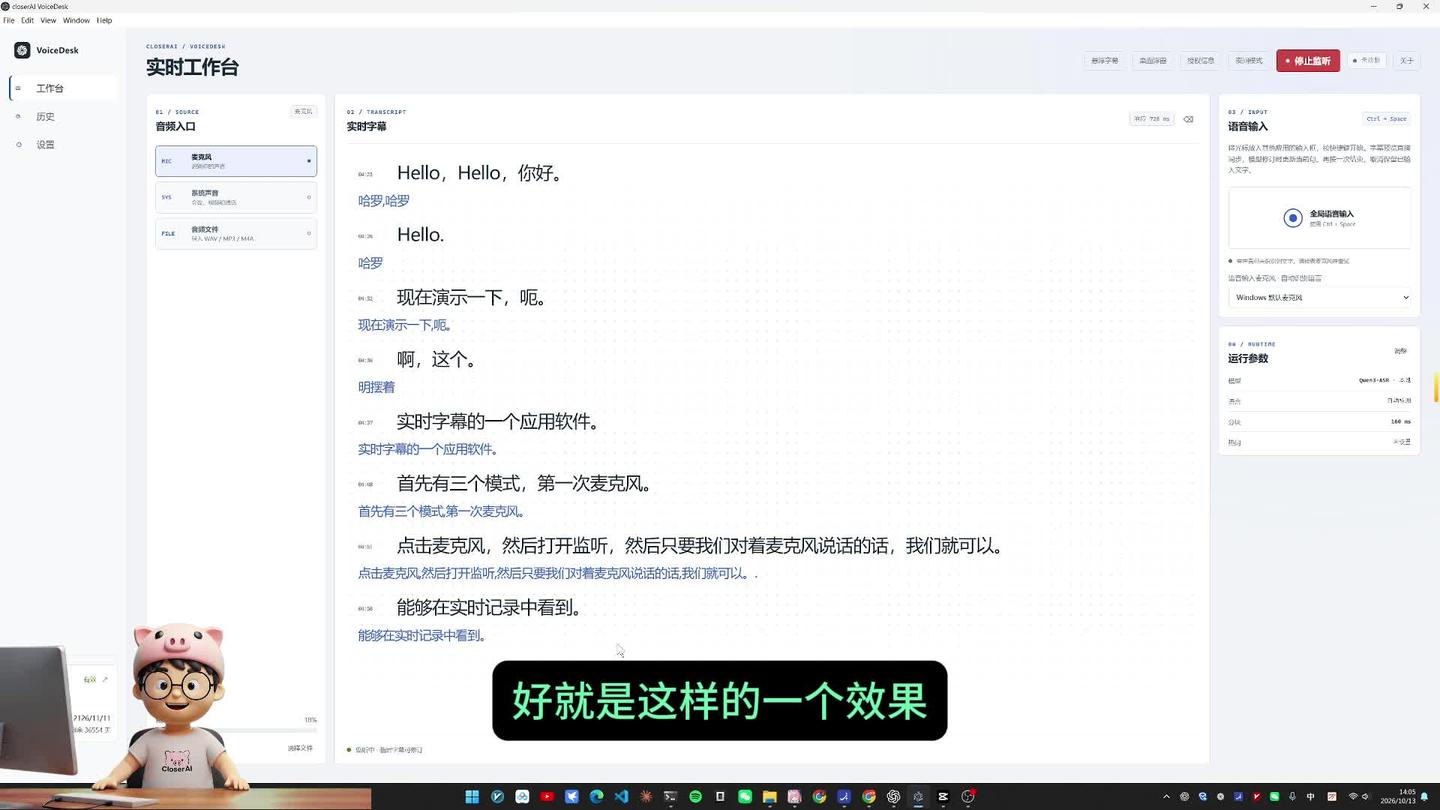Open Visual Studio Code from the taskbar
The width and height of the screenshot is (1440, 810).
pos(621,797)
